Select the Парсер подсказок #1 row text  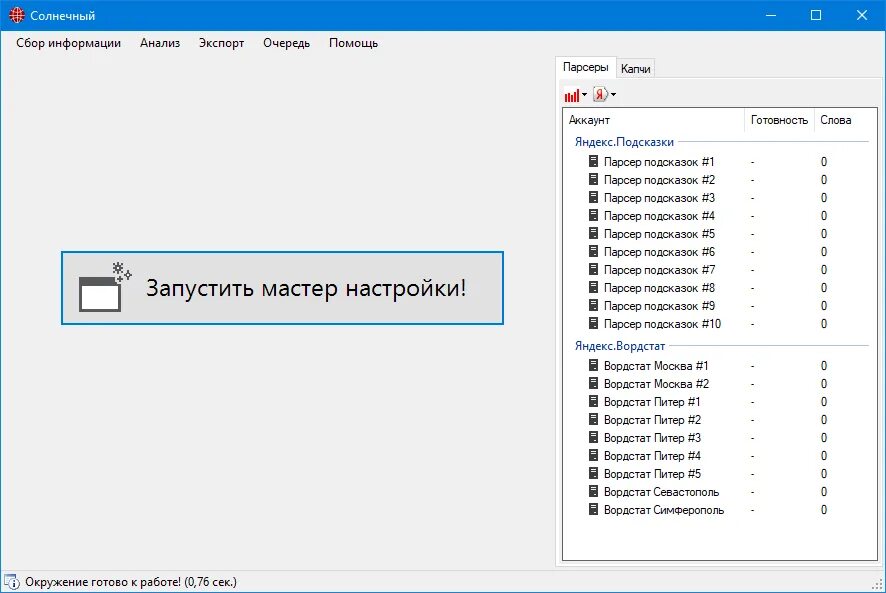point(659,162)
